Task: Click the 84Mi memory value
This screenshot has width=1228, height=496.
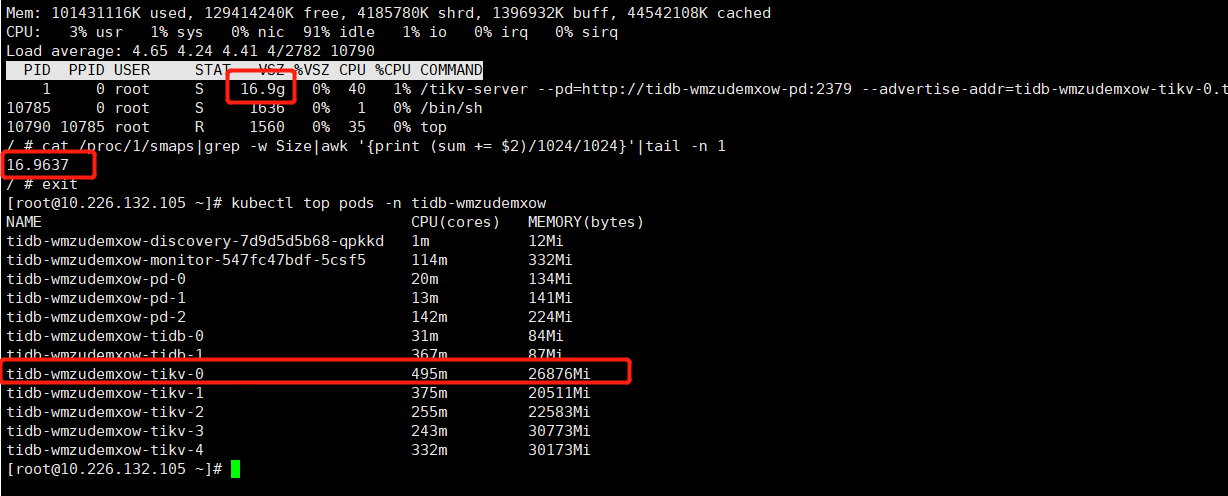Action: pos(546,336)
